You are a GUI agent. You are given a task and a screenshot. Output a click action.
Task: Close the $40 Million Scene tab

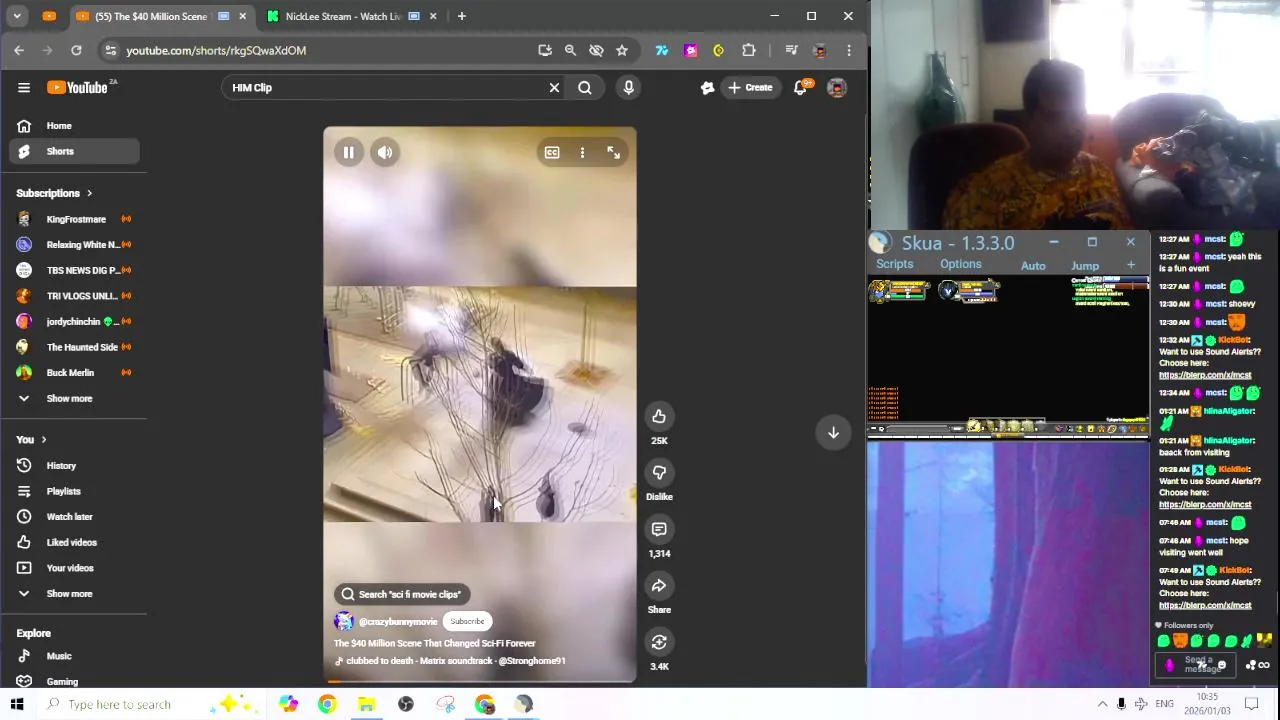(242, 16)
